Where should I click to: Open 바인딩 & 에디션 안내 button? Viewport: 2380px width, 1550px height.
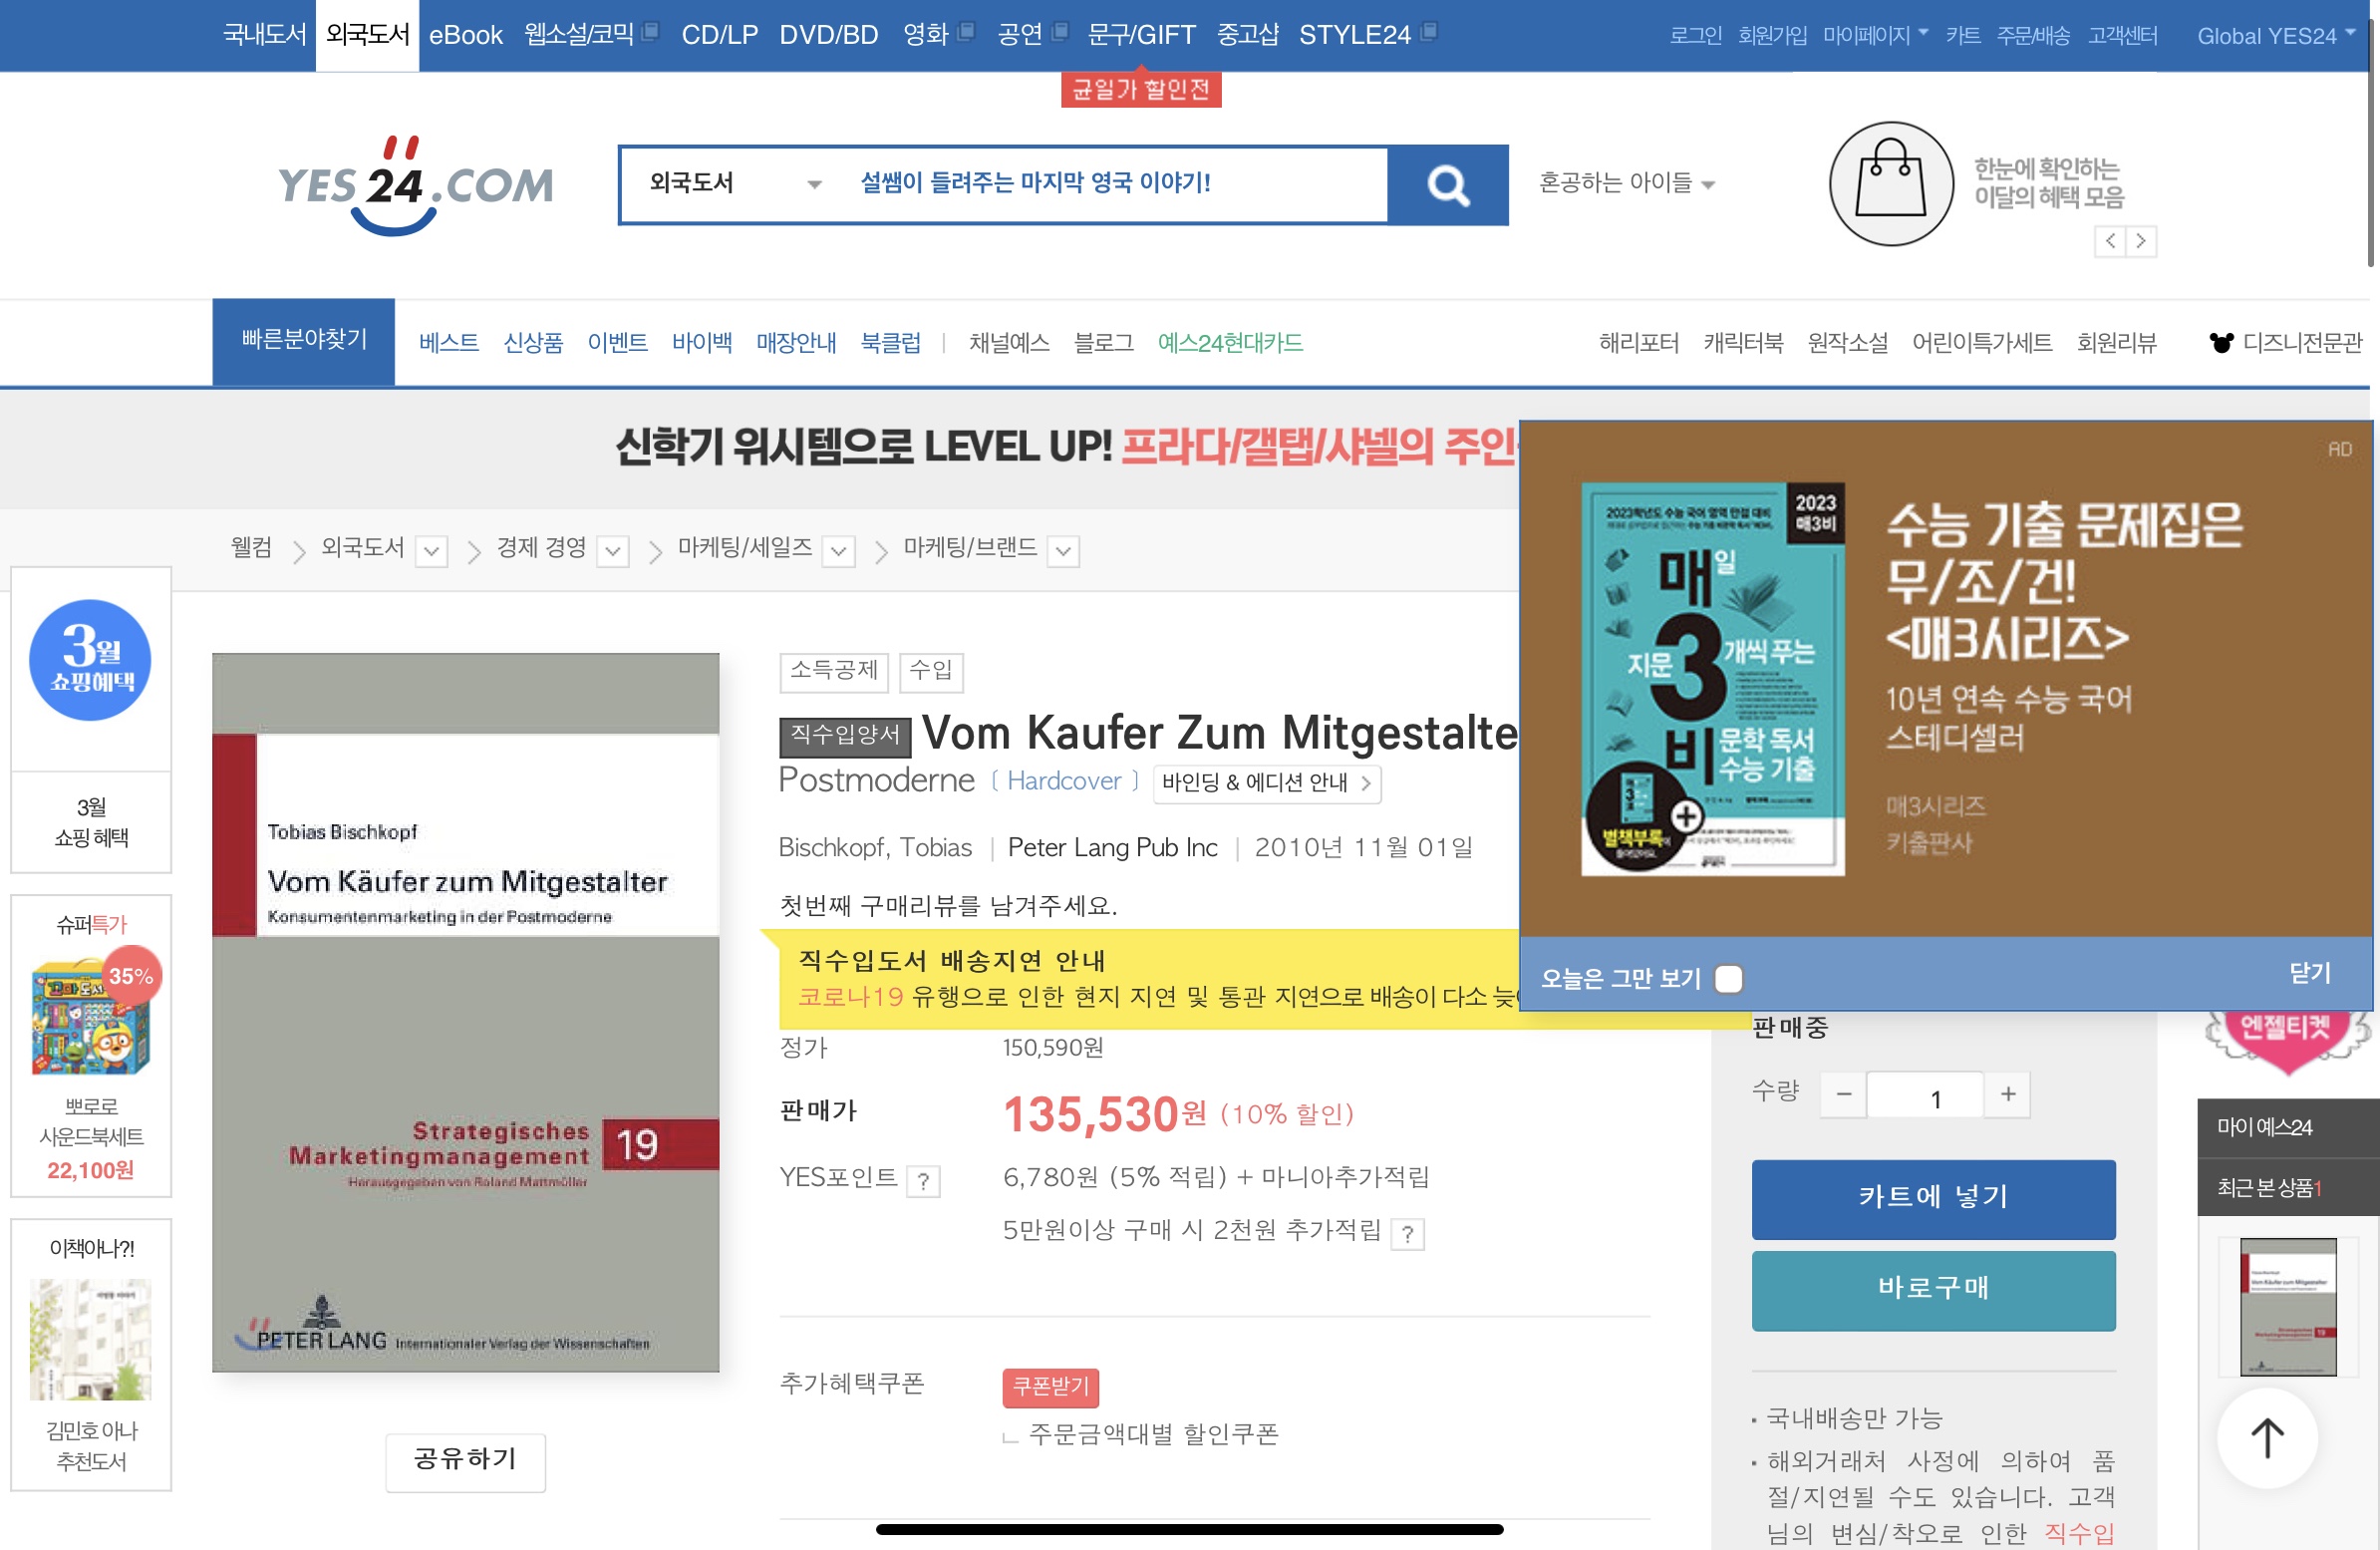tap(1267, 783)
